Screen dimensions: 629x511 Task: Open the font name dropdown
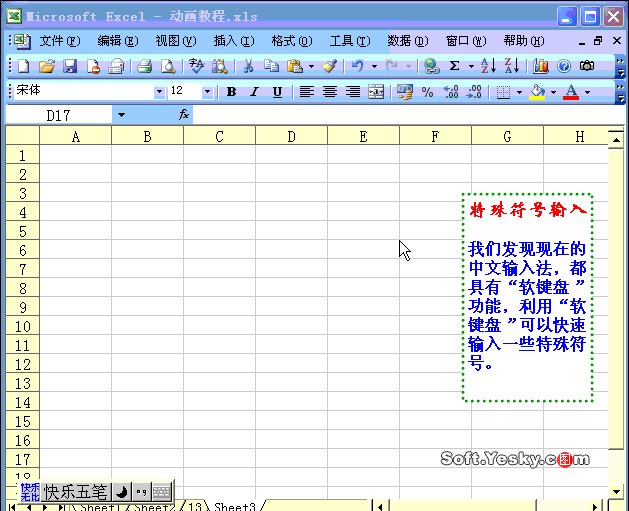coord(159,92)
